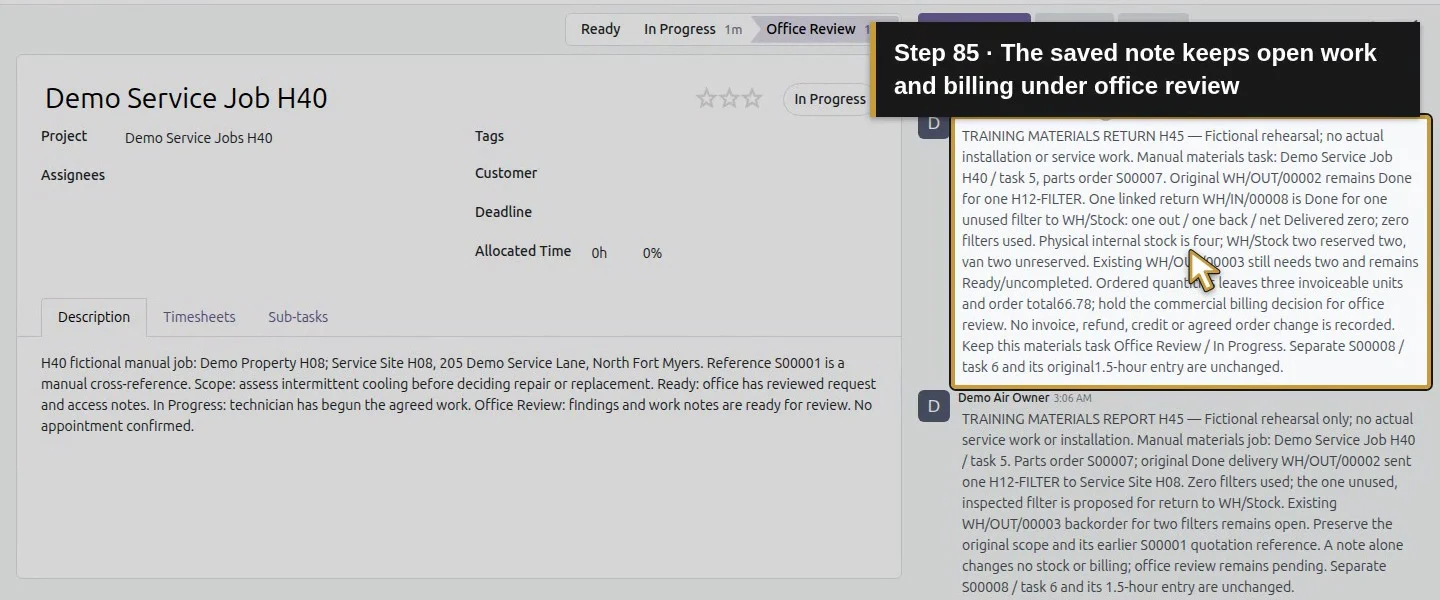Set priority with the first star

click(706, 98)
